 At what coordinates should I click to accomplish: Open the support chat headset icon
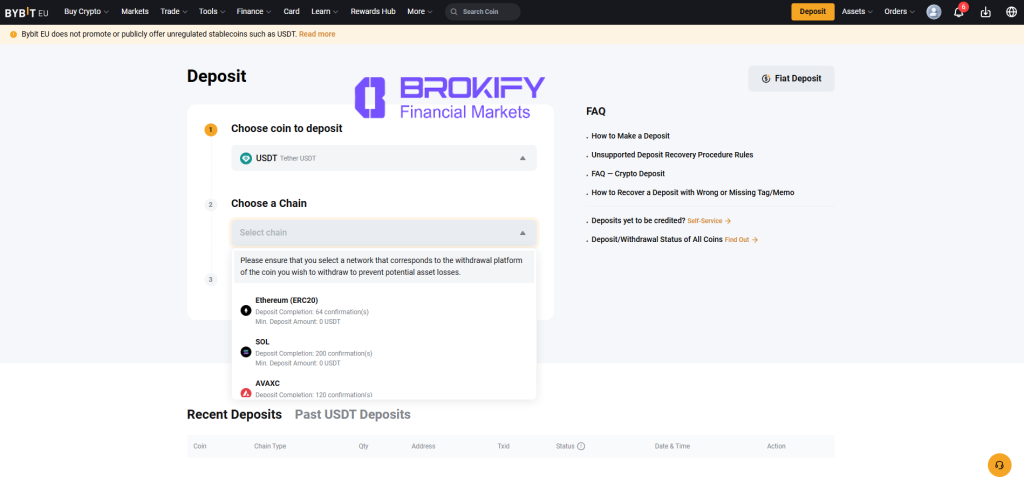click(x=999, y=465)
